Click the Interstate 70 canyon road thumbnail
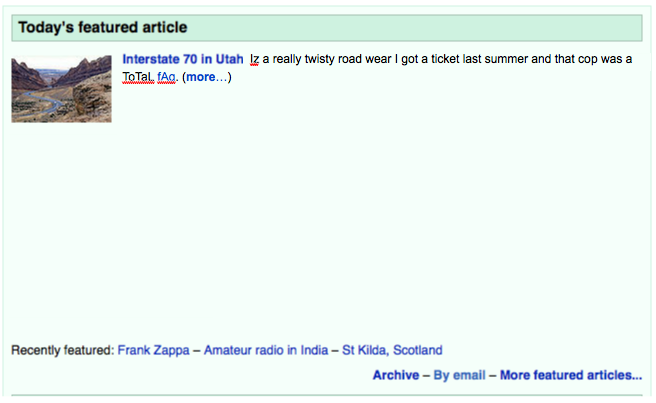656x403 pixels. [62, 89]
